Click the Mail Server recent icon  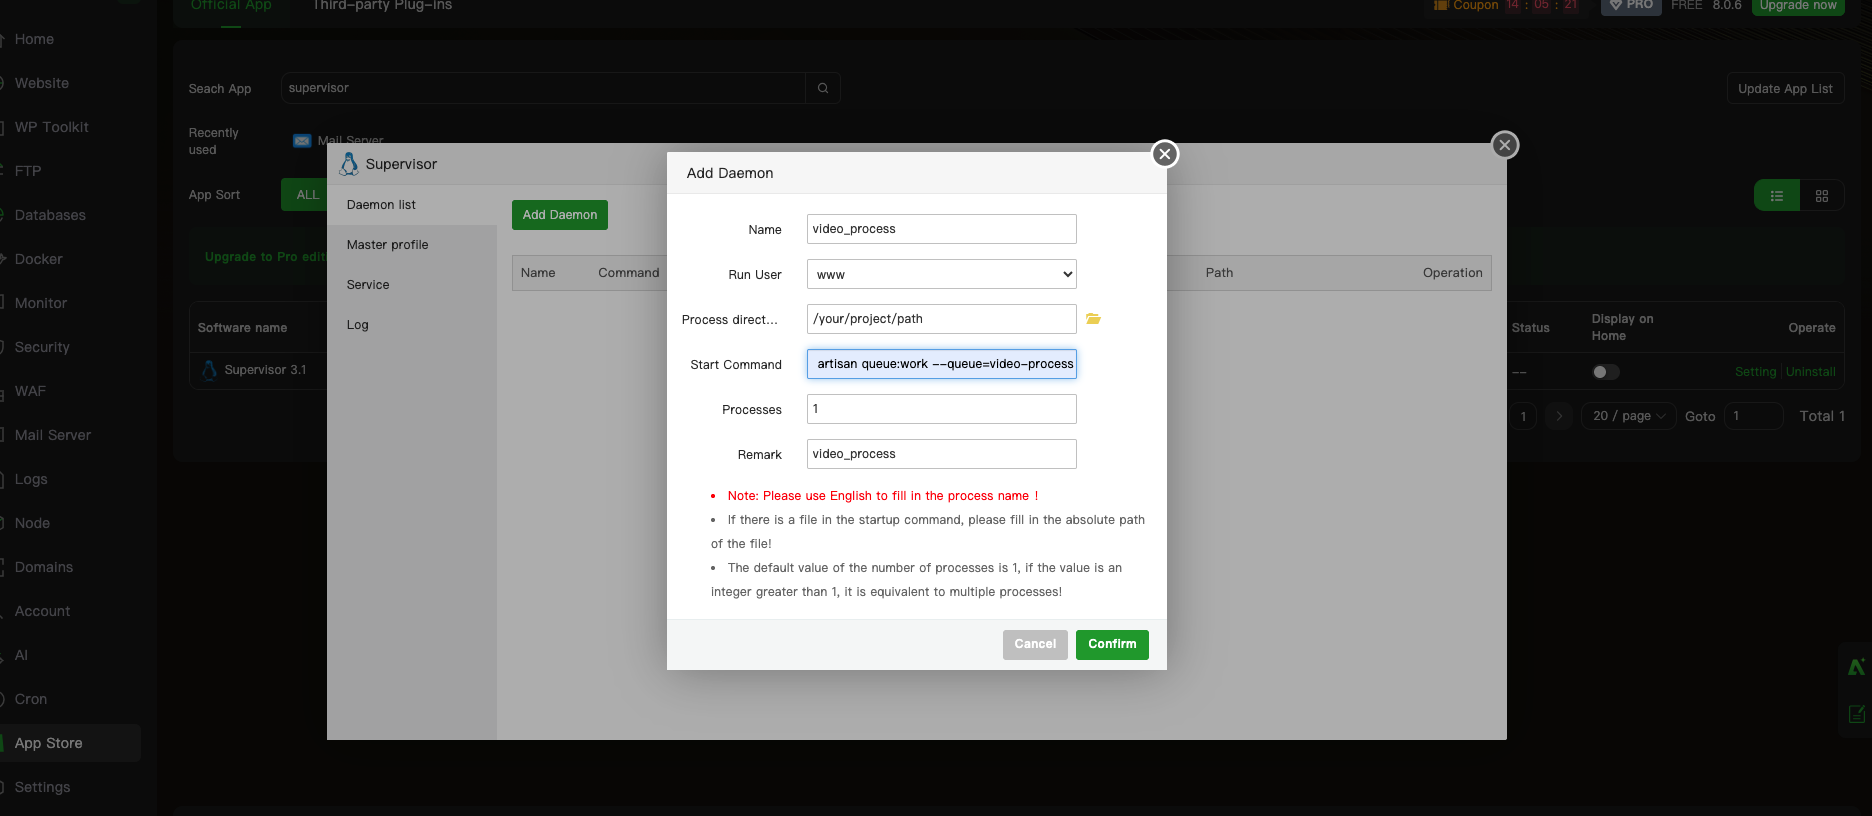302,141
